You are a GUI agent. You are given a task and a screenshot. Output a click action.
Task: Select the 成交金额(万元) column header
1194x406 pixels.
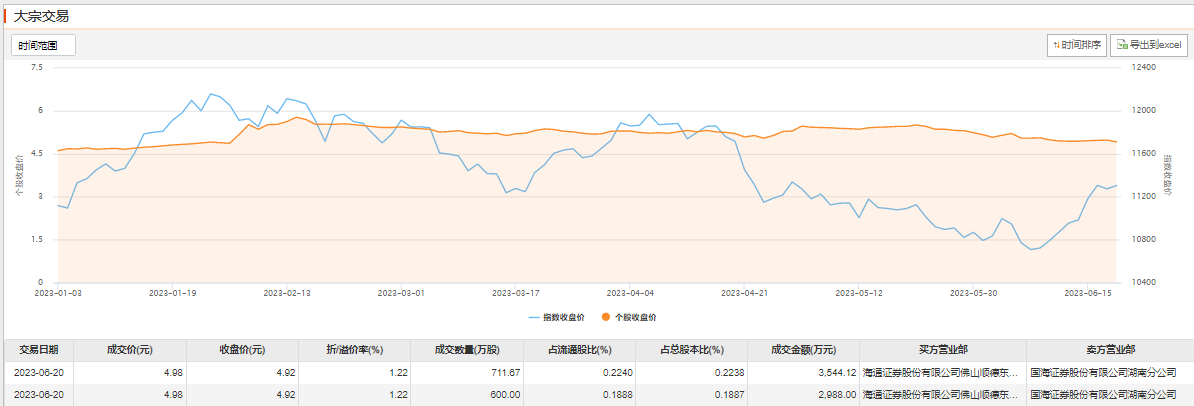tap(803, 350)
